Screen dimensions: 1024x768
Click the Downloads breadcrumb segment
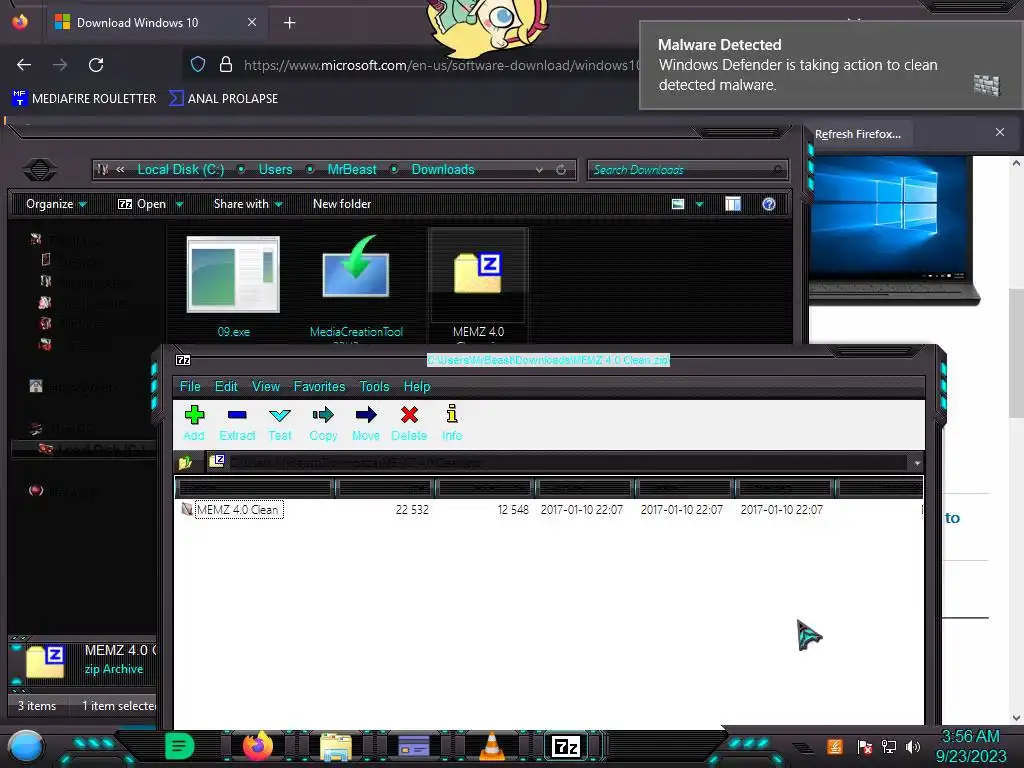tap(443, 169)
